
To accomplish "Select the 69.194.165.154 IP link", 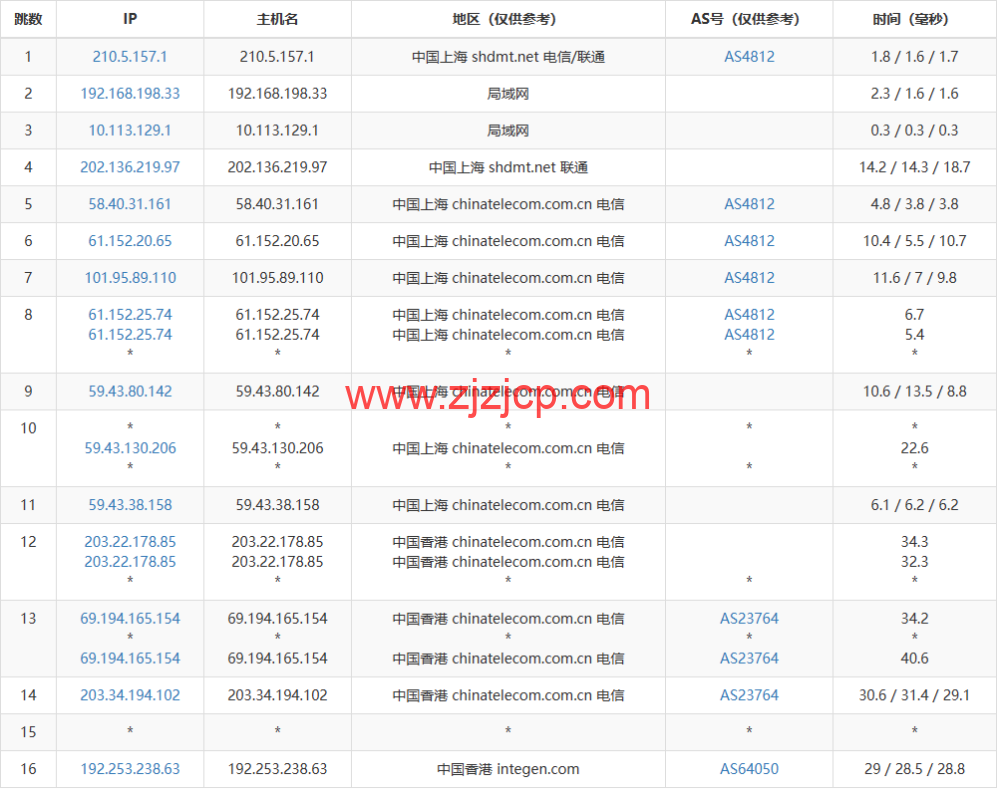I will point(129,618).
